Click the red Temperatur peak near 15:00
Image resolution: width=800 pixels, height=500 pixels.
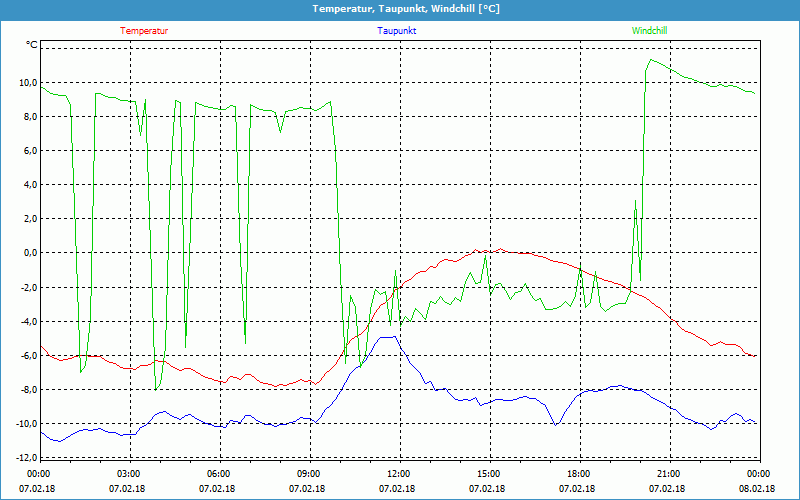[500, 250]
